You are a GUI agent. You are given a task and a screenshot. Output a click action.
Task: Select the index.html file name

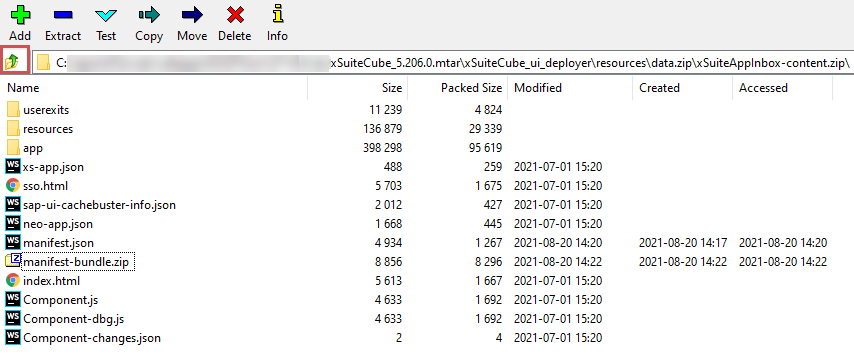coord(51,281)
